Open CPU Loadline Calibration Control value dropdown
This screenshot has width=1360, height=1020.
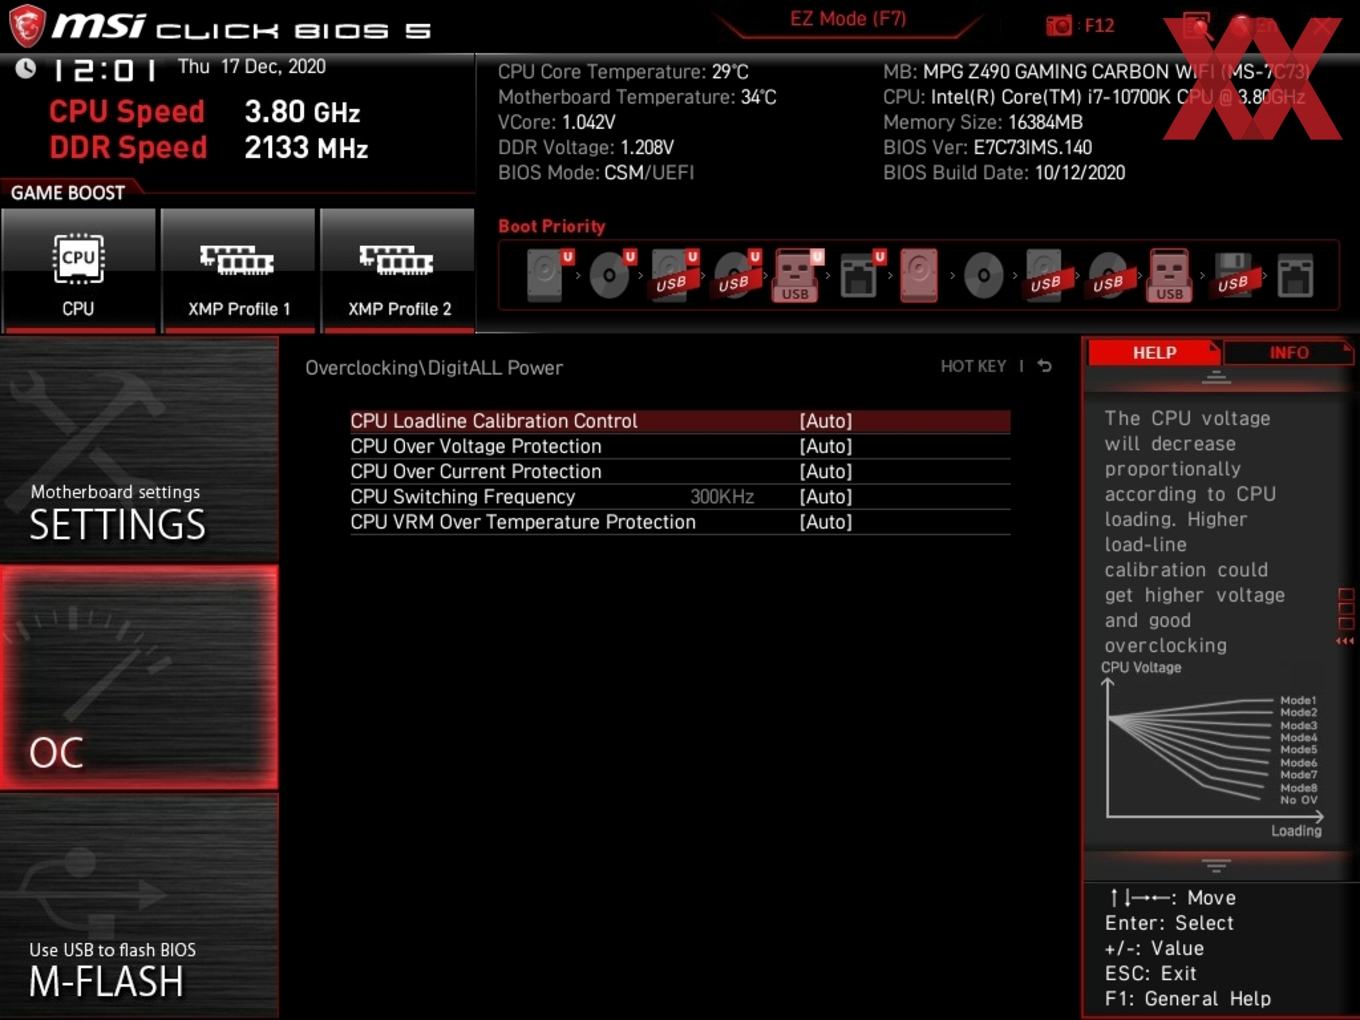(x=826, y=421)
